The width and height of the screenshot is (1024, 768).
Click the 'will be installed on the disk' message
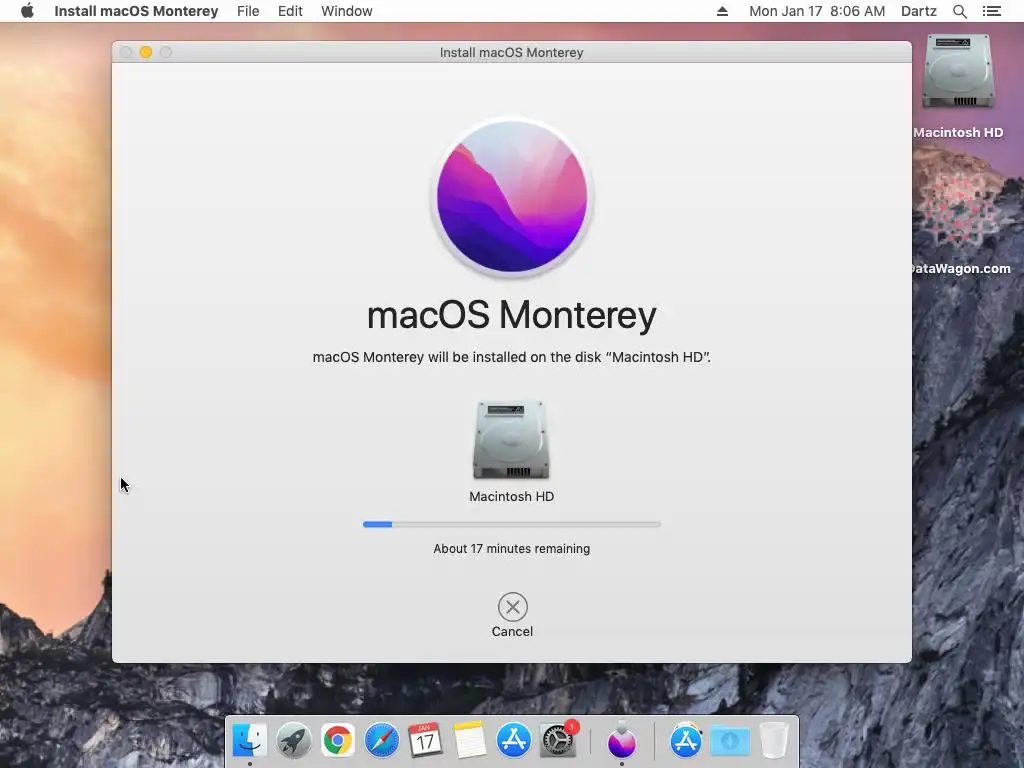point(512,357)
